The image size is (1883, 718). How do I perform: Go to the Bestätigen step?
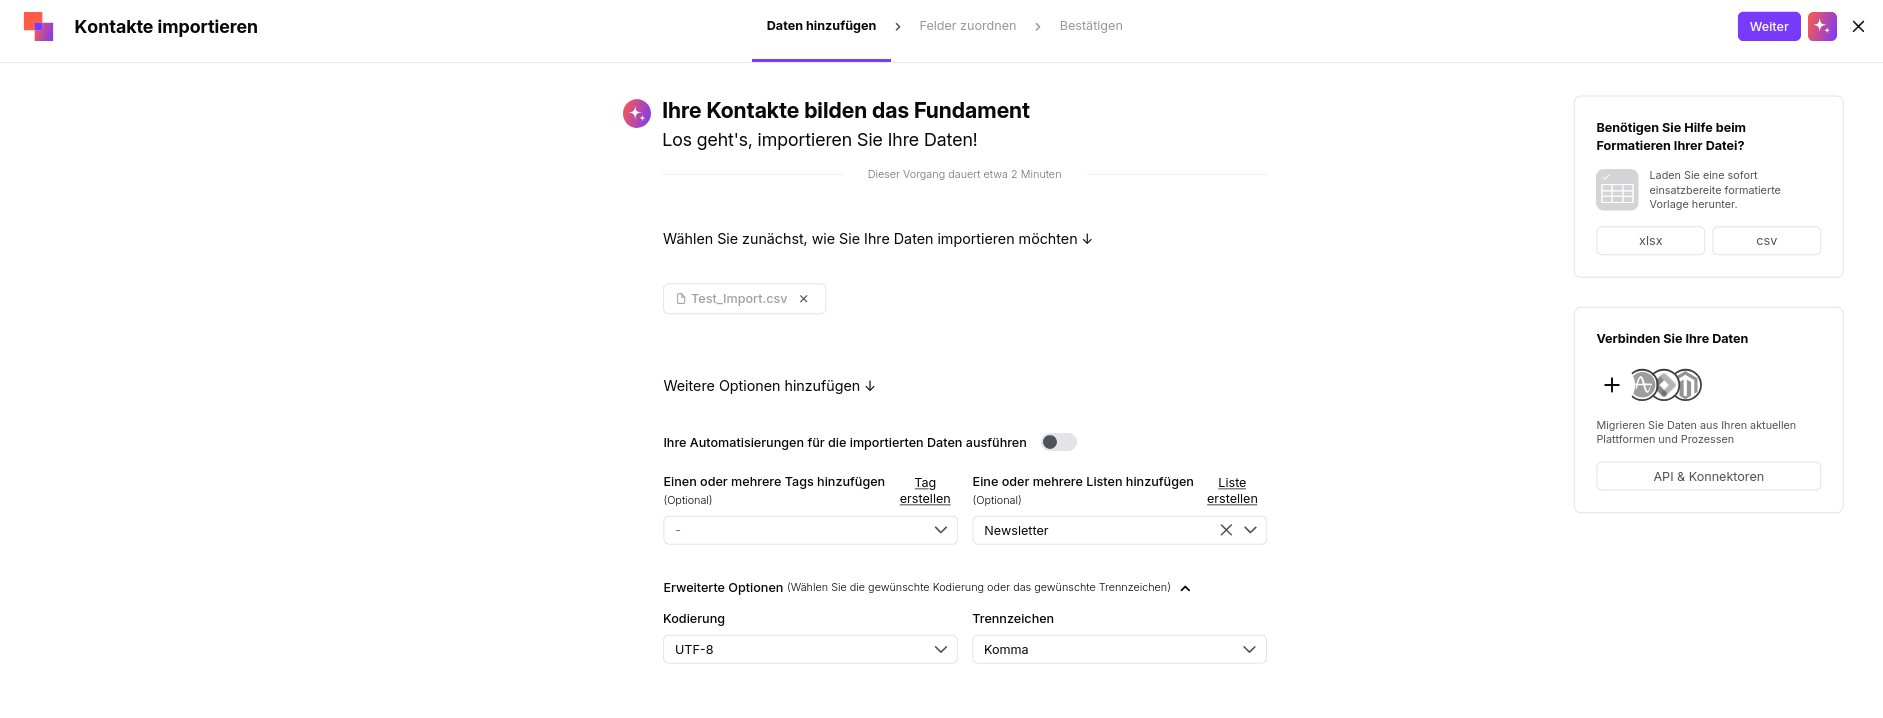[x=1091, y=26]
